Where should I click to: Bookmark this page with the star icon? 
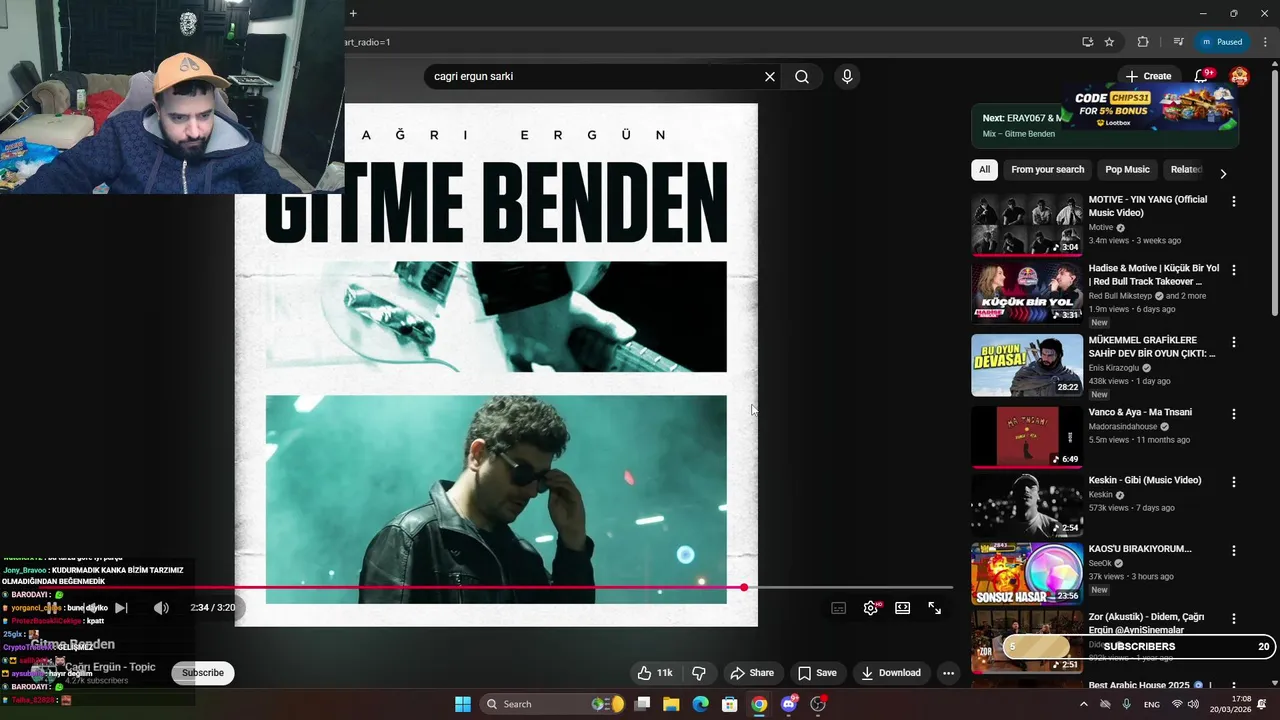(1109, 42)
